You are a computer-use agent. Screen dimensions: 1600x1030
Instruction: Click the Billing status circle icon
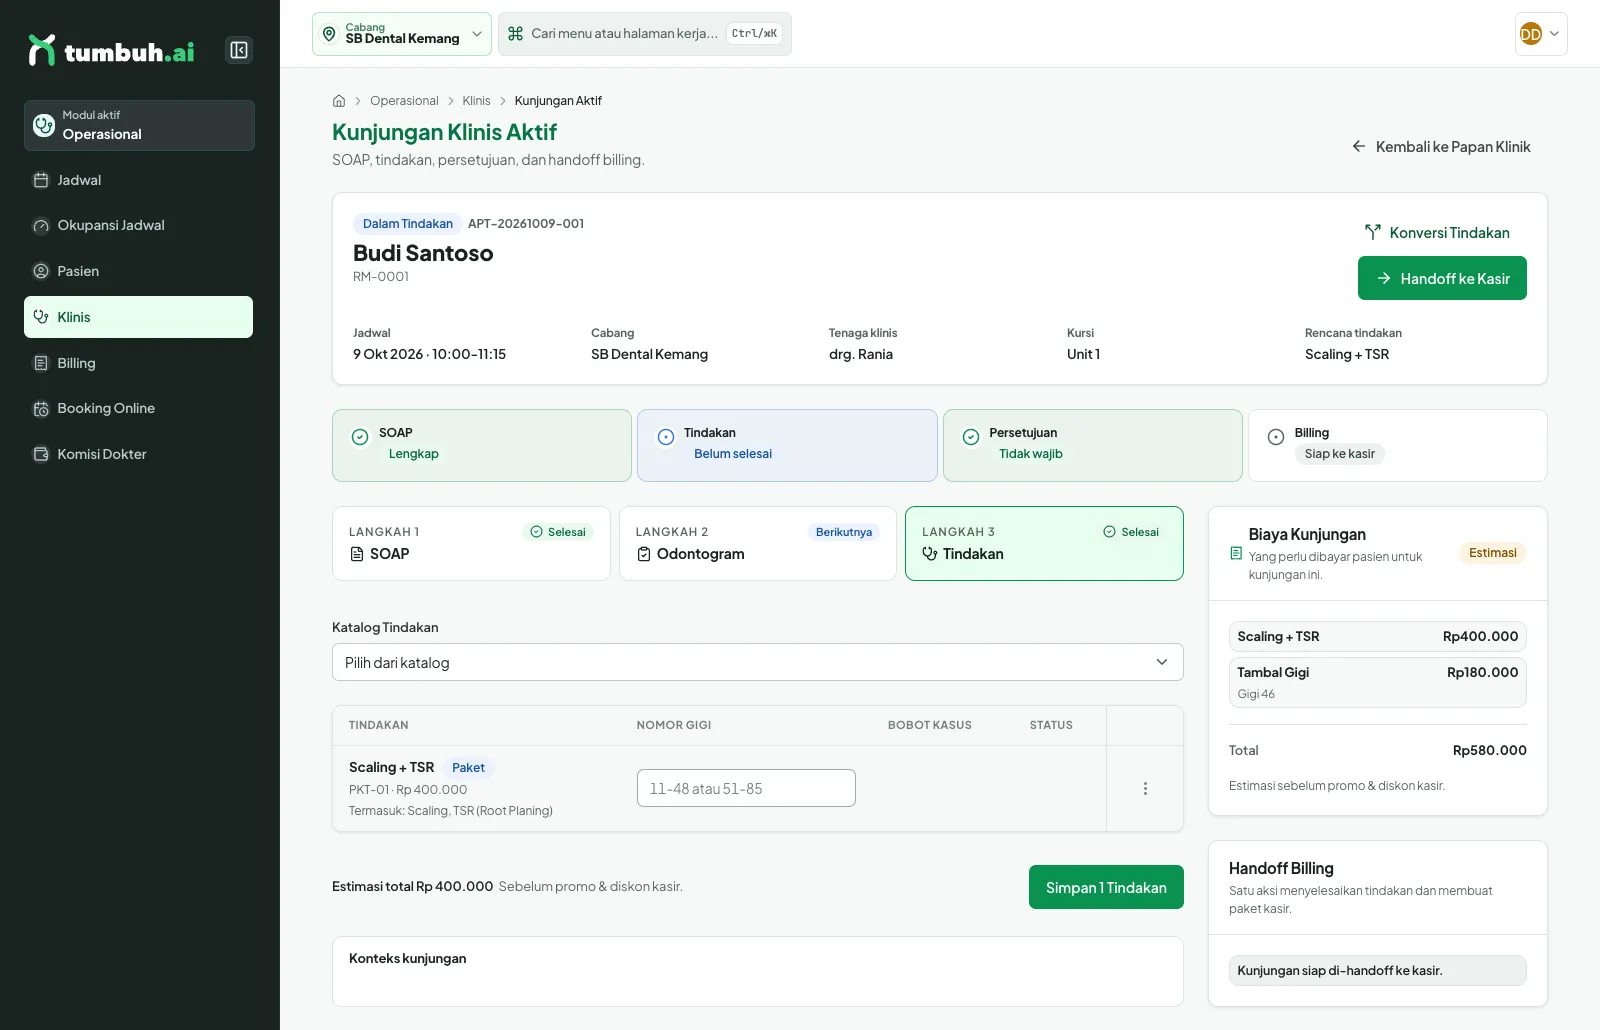(x=1276, y=437)
